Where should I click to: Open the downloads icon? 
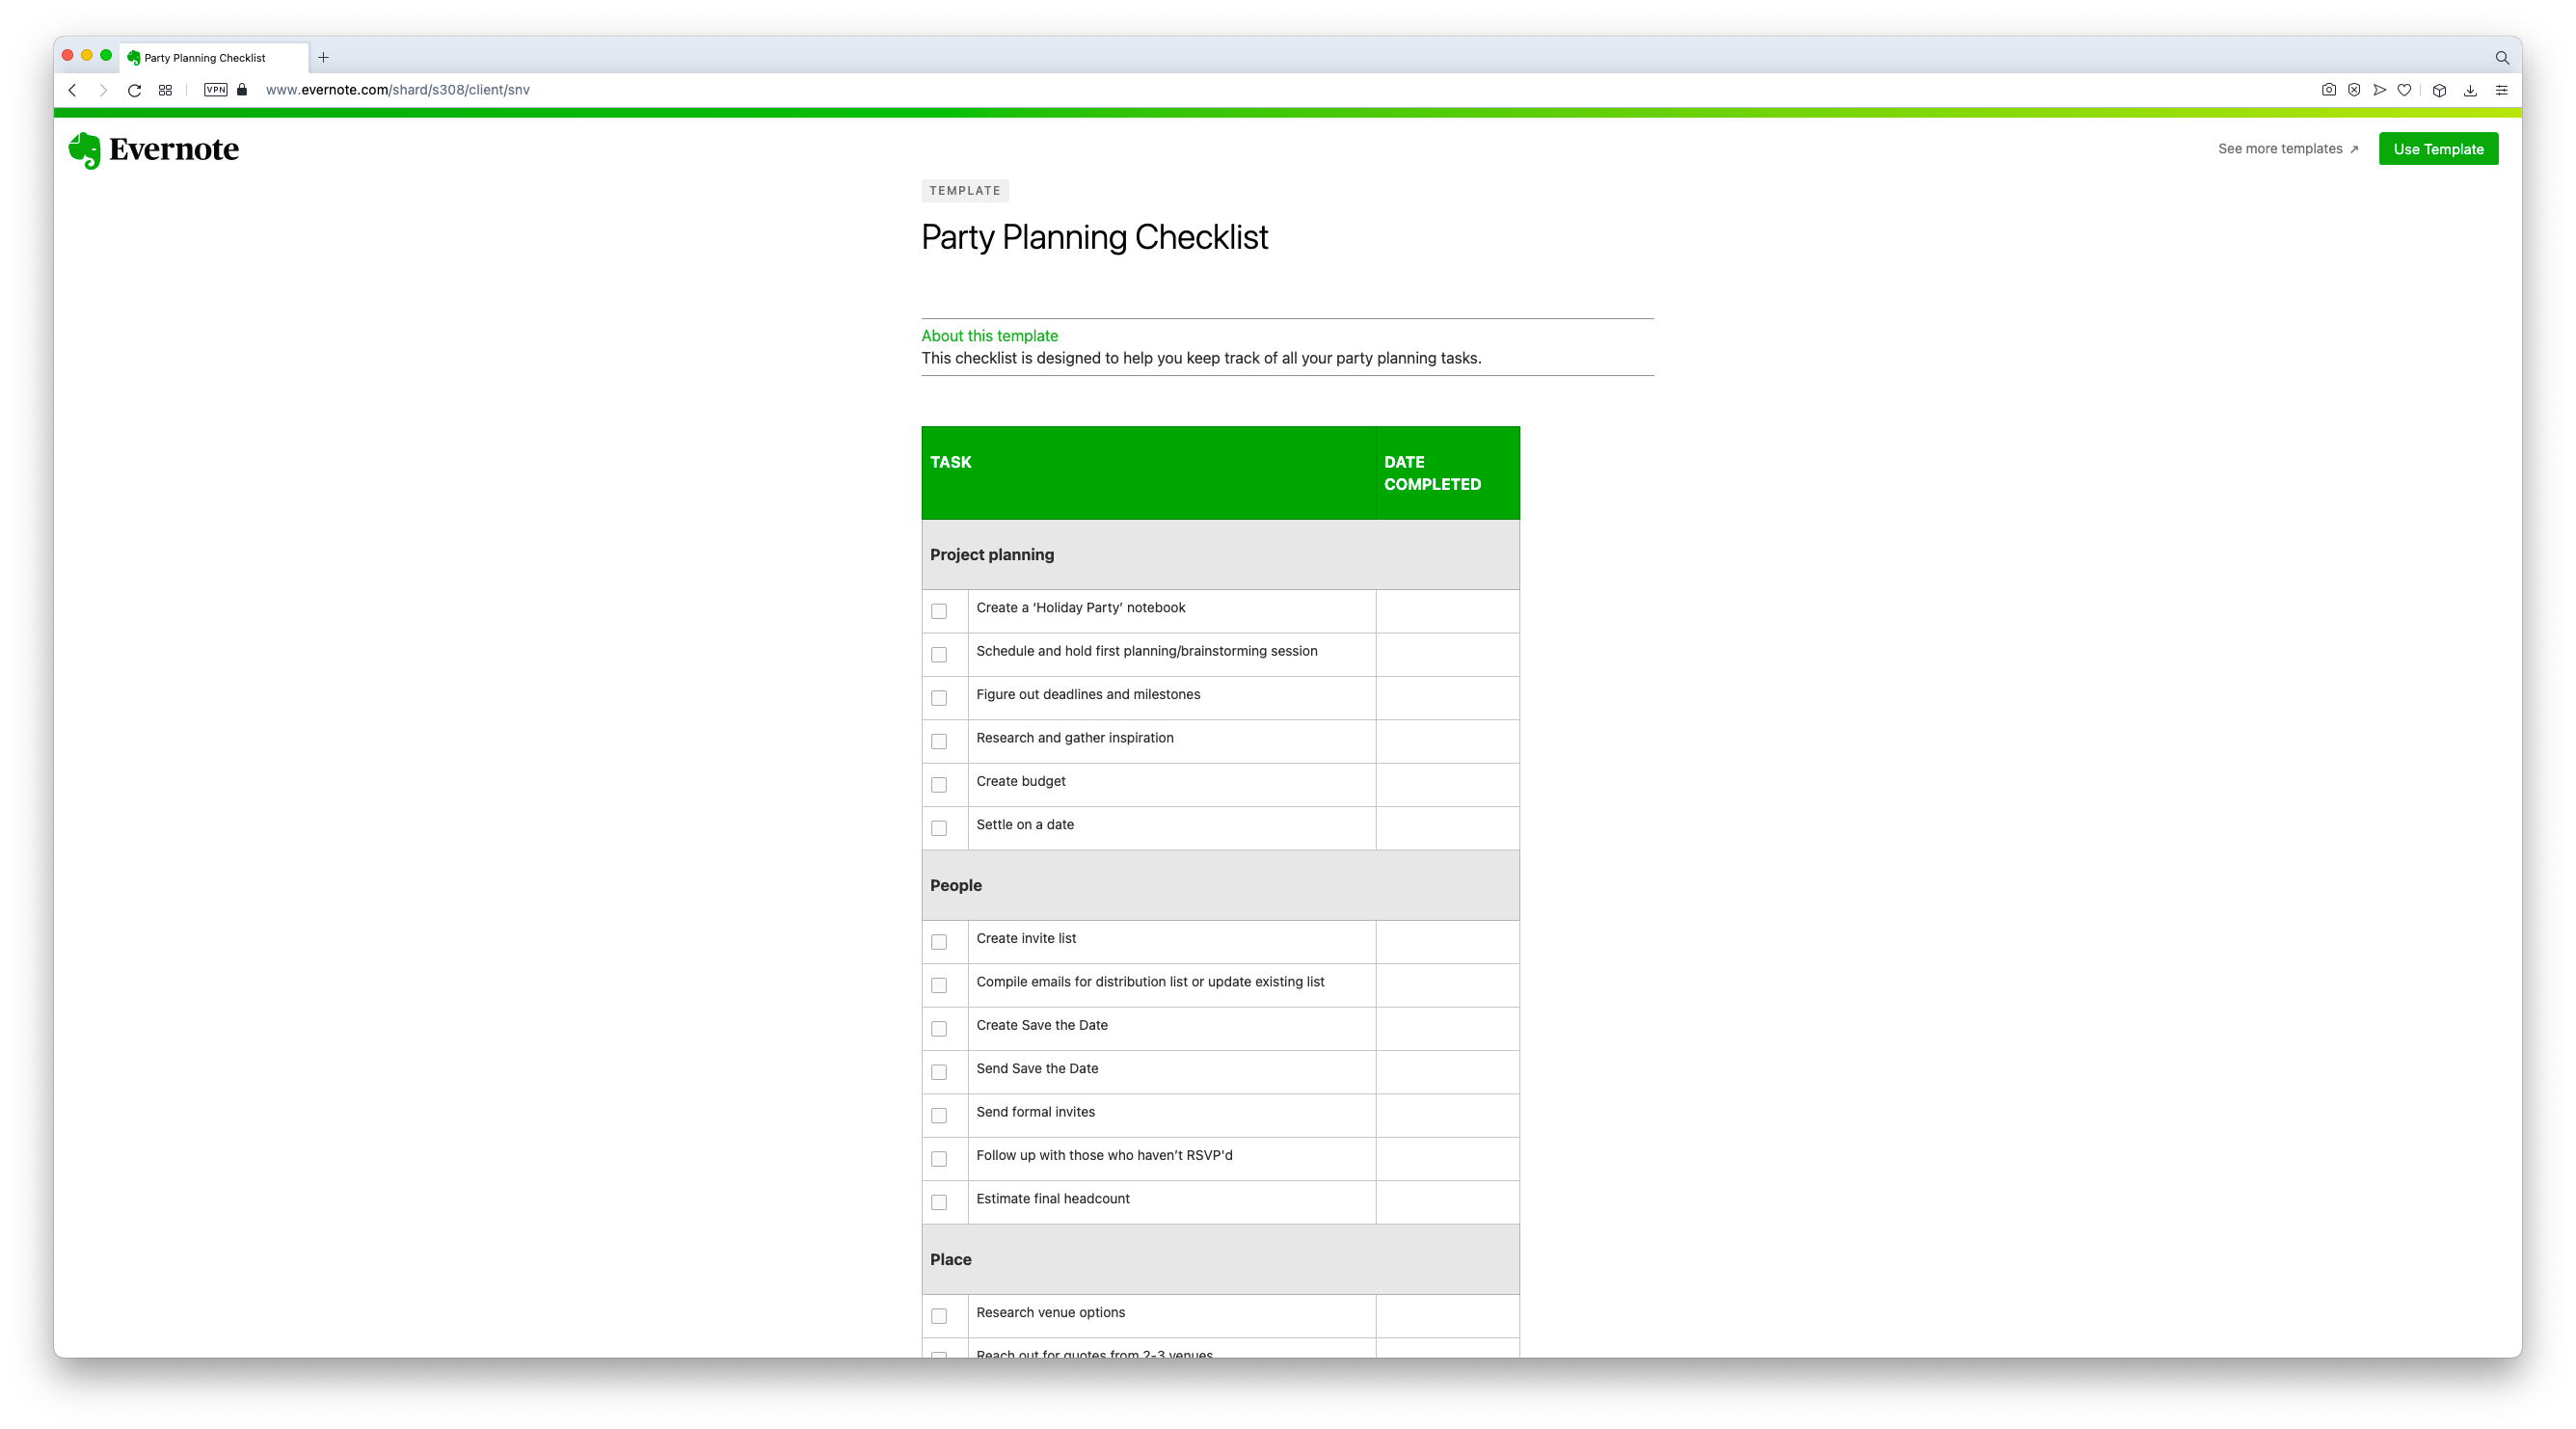pyautogui.click(x=2470, y=90)
